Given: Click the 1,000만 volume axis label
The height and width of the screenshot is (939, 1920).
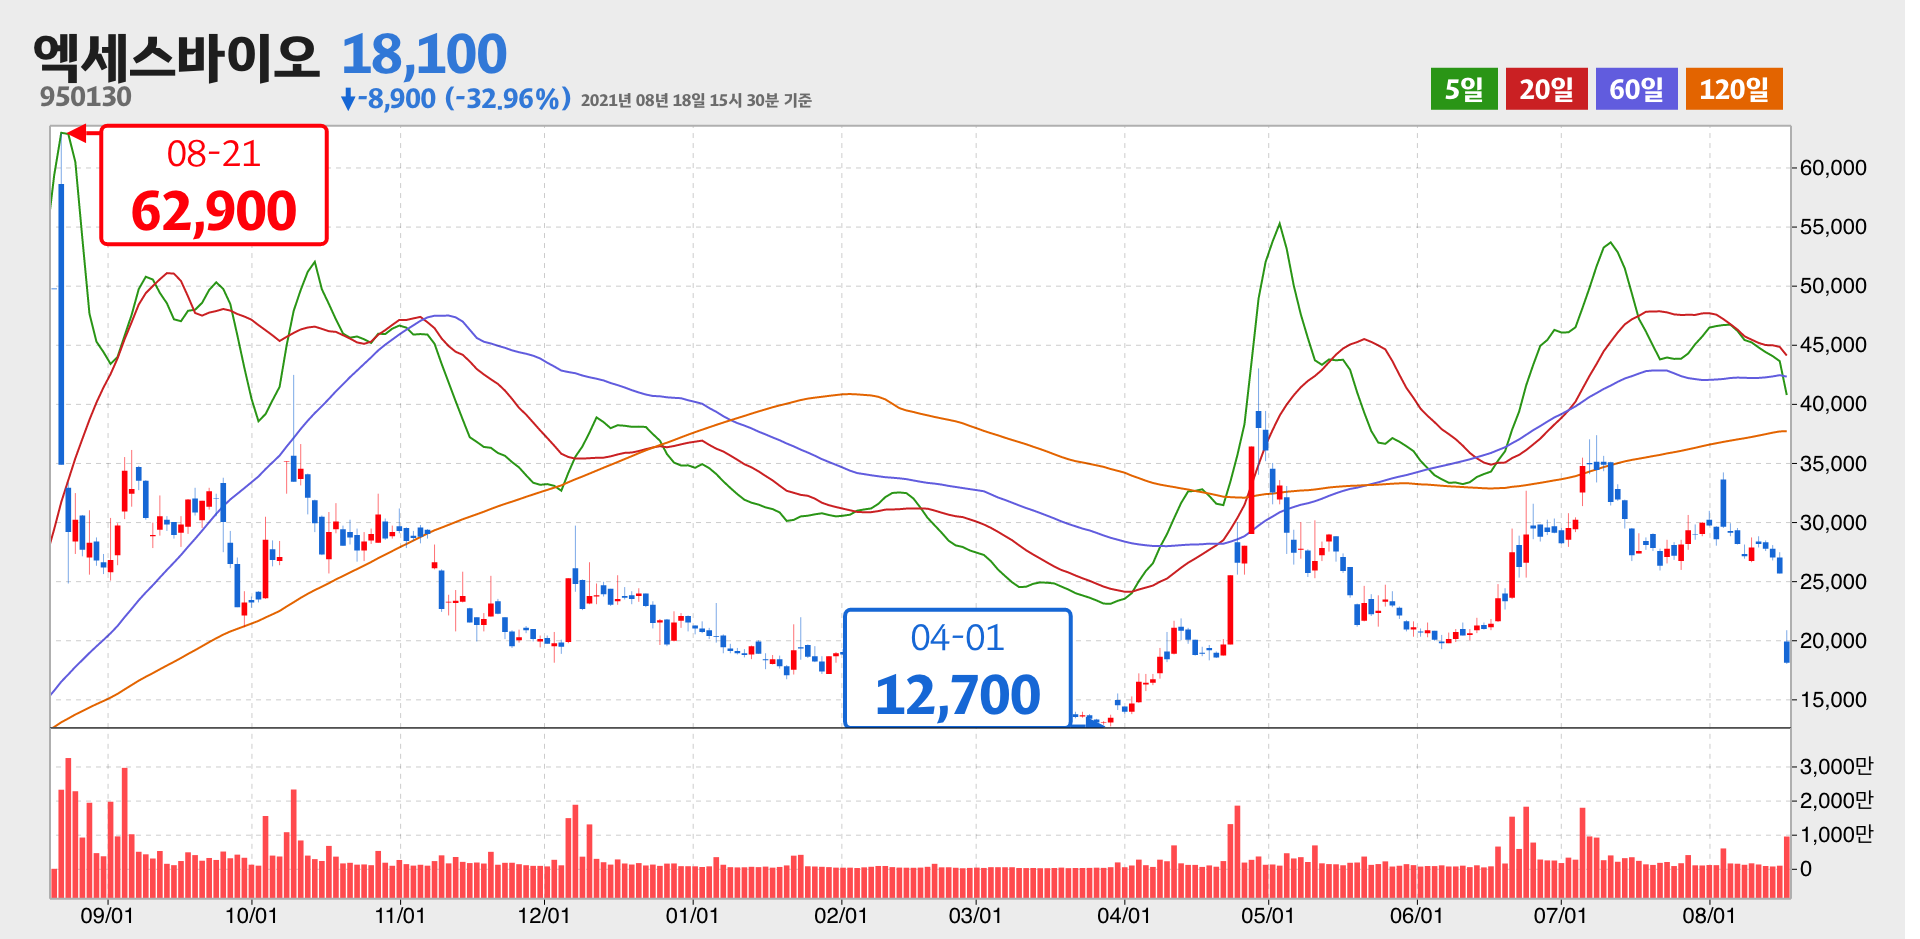Looking at the screenshot, I should tap(1836, 835).
